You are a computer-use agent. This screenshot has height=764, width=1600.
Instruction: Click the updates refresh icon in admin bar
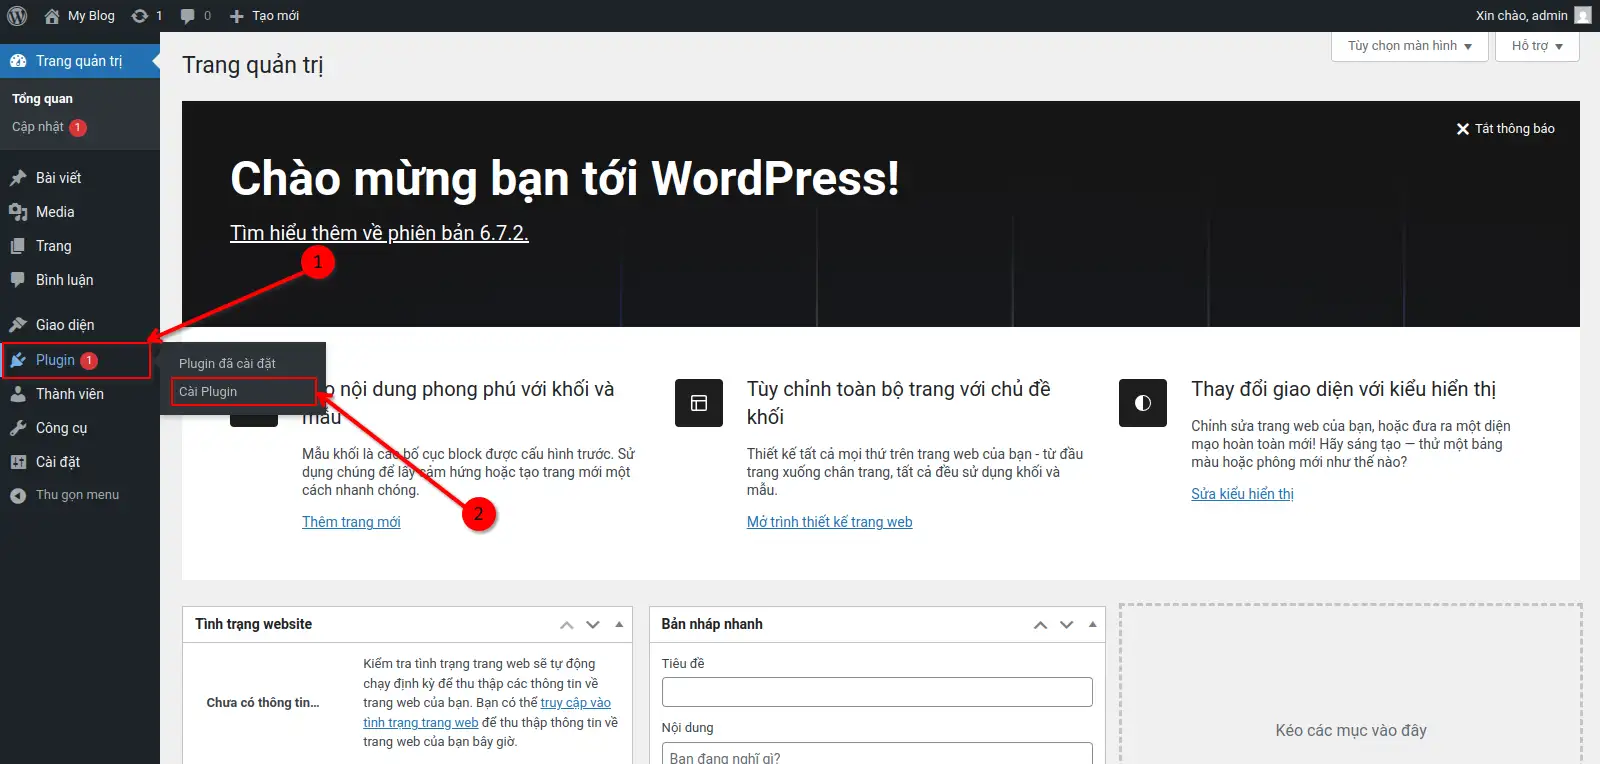click(140, 16)
